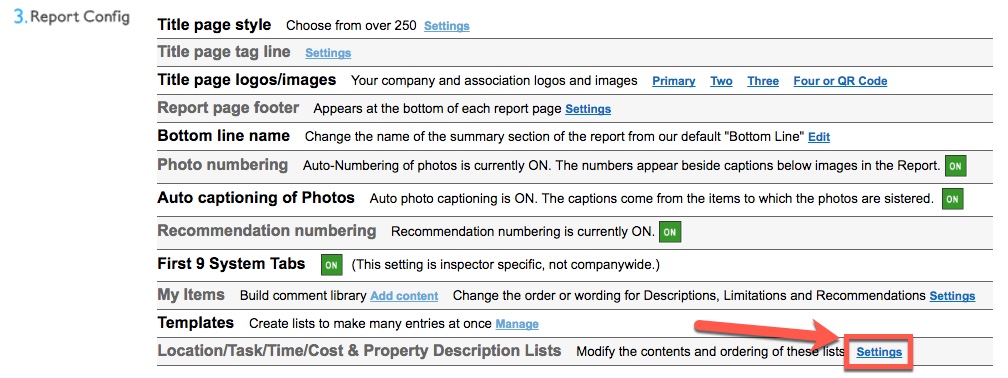The width and height of the screenshot is (1008, 378).
Task: Toggle Auto captioning of Photos switch
Action: pyautogui.click(x=952, y=199)
